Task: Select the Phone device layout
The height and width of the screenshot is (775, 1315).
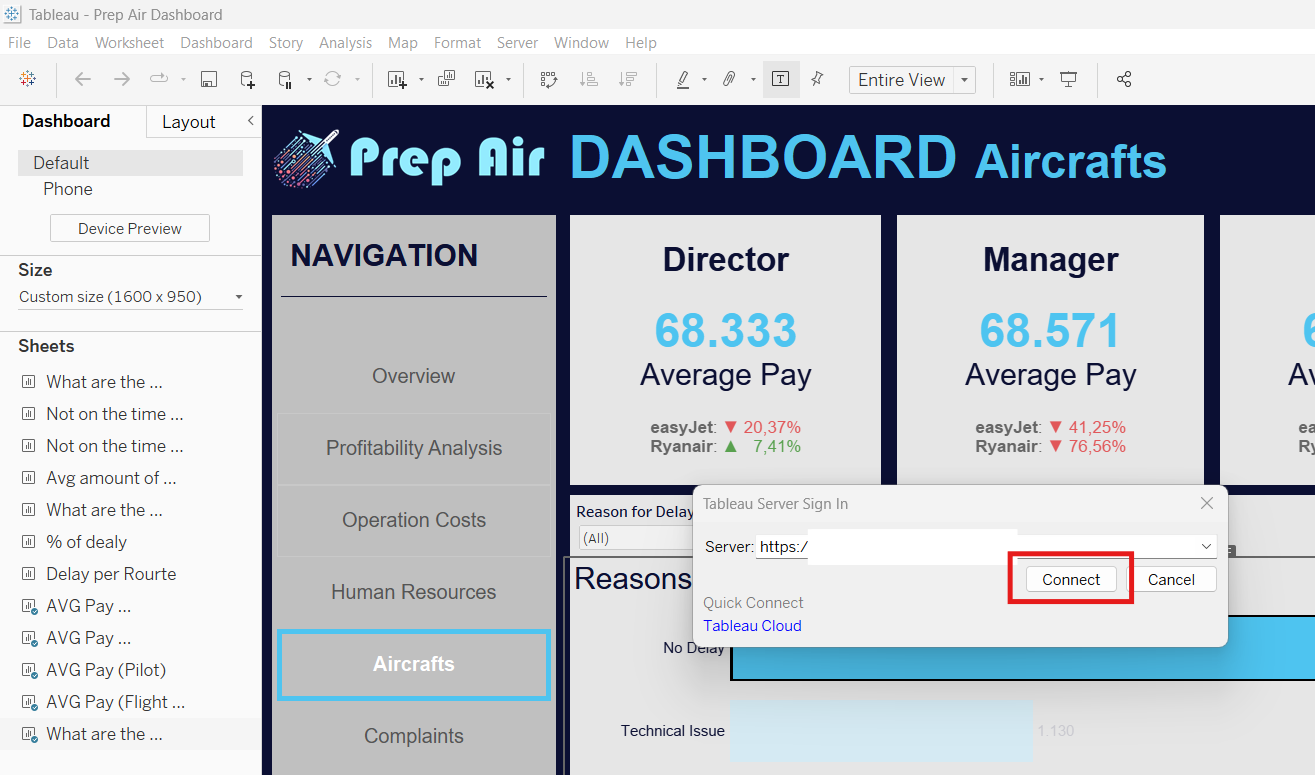Action: 68,189
